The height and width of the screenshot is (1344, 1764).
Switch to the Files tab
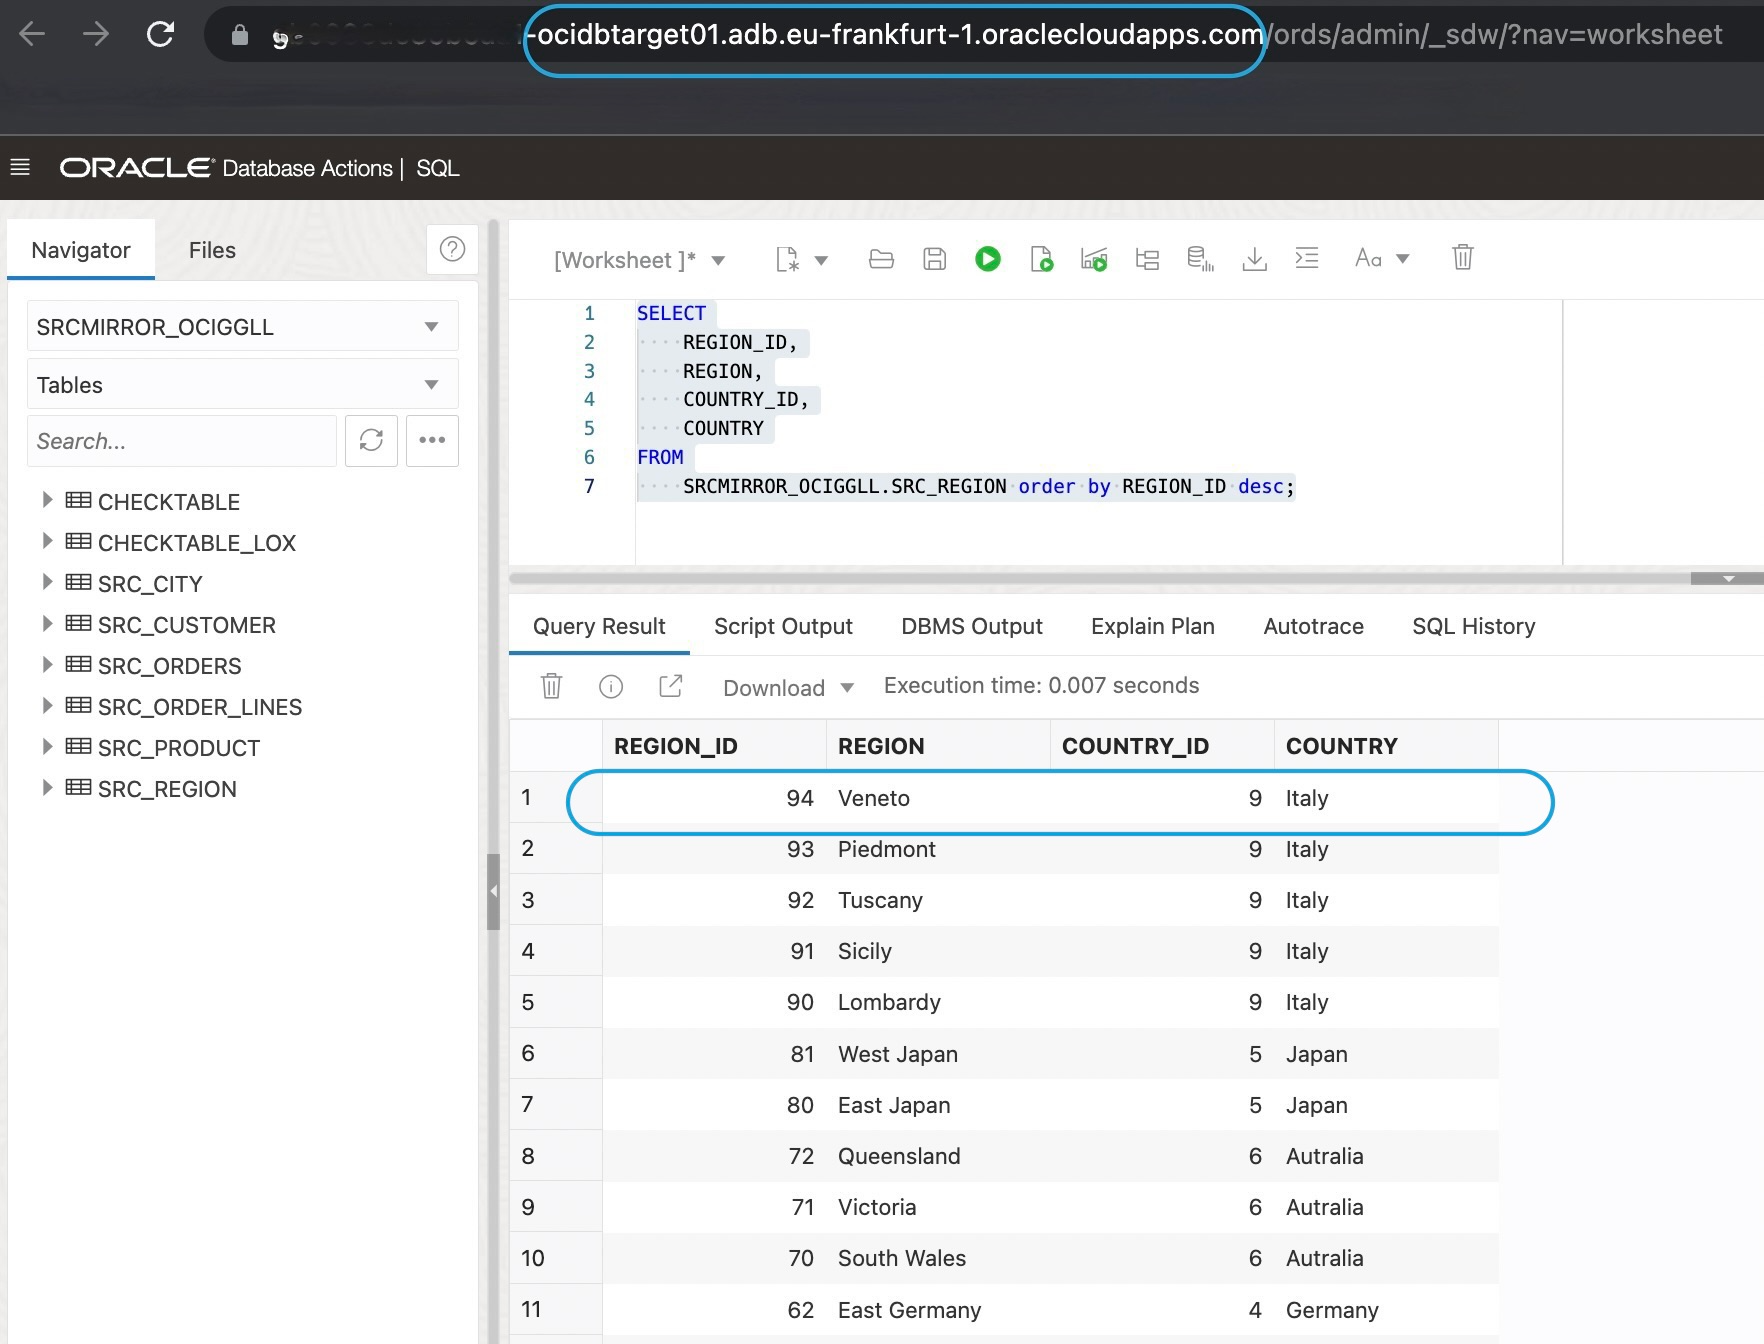click(212, 250)
